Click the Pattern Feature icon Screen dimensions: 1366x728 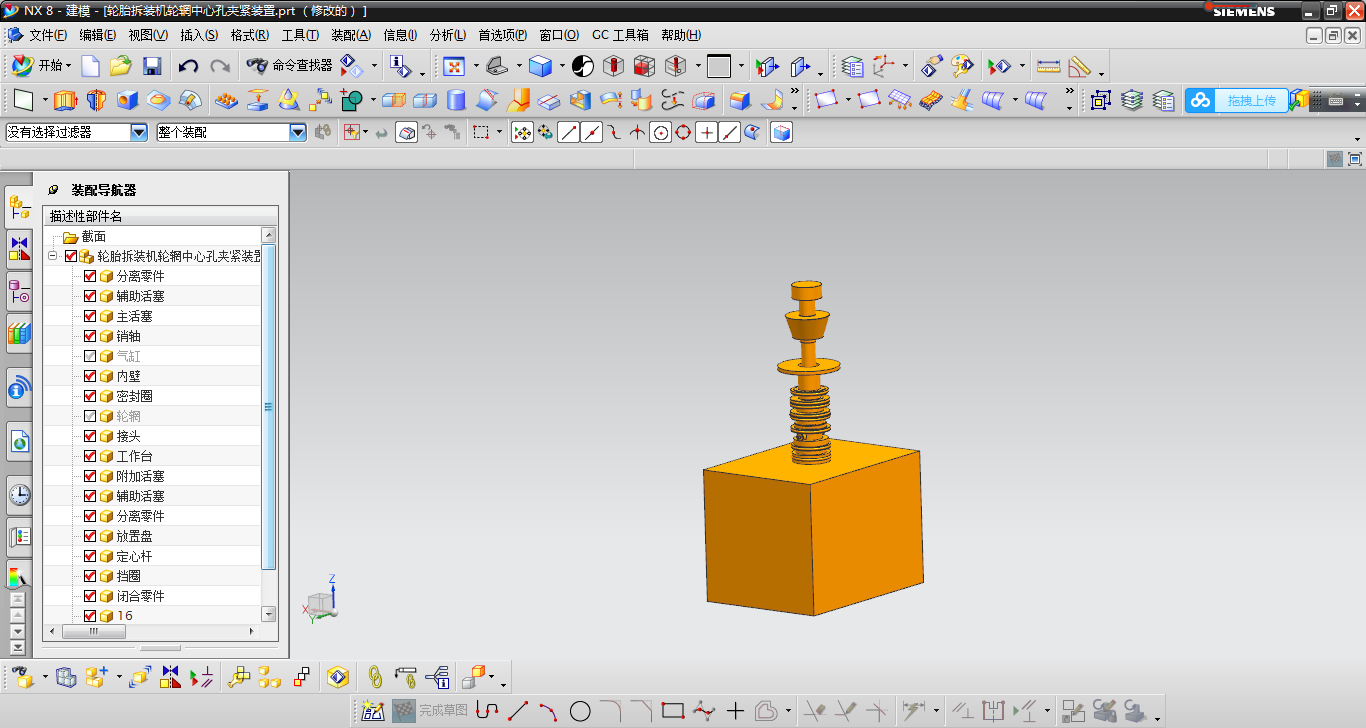click(x=227, y=100)
